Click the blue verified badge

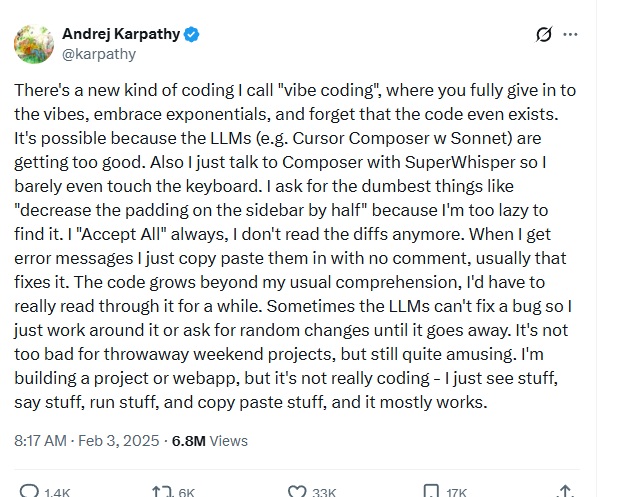pyautogui.click(x=191, y=34)
